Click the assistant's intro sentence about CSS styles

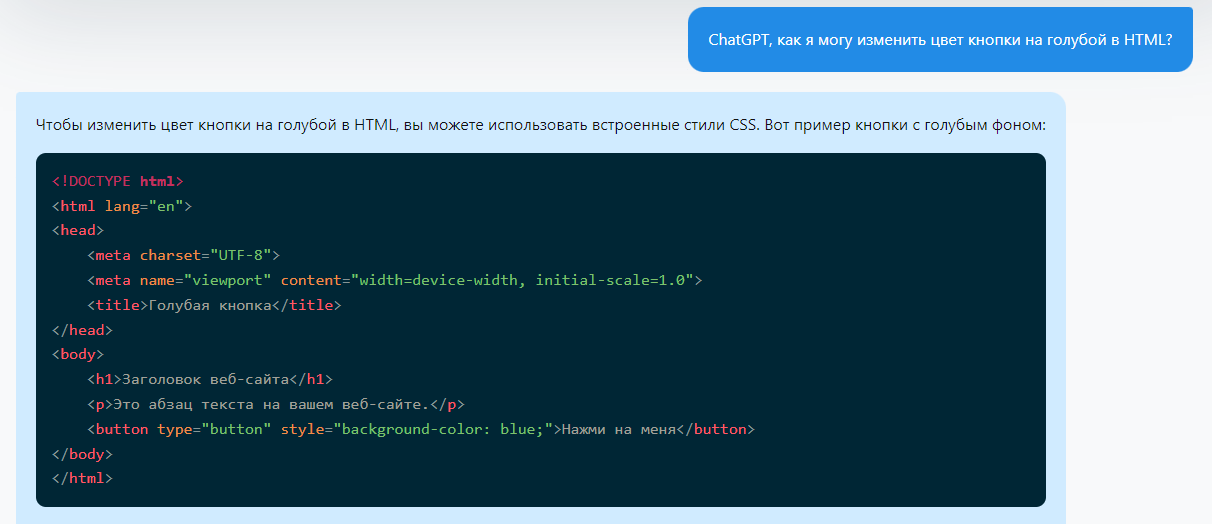point(540,125)
